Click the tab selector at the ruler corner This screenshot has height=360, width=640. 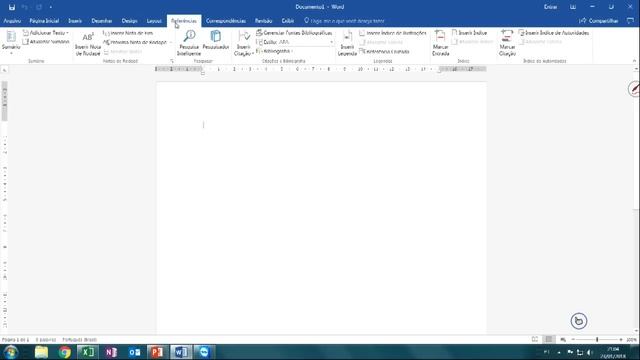[x=4, y=70]
